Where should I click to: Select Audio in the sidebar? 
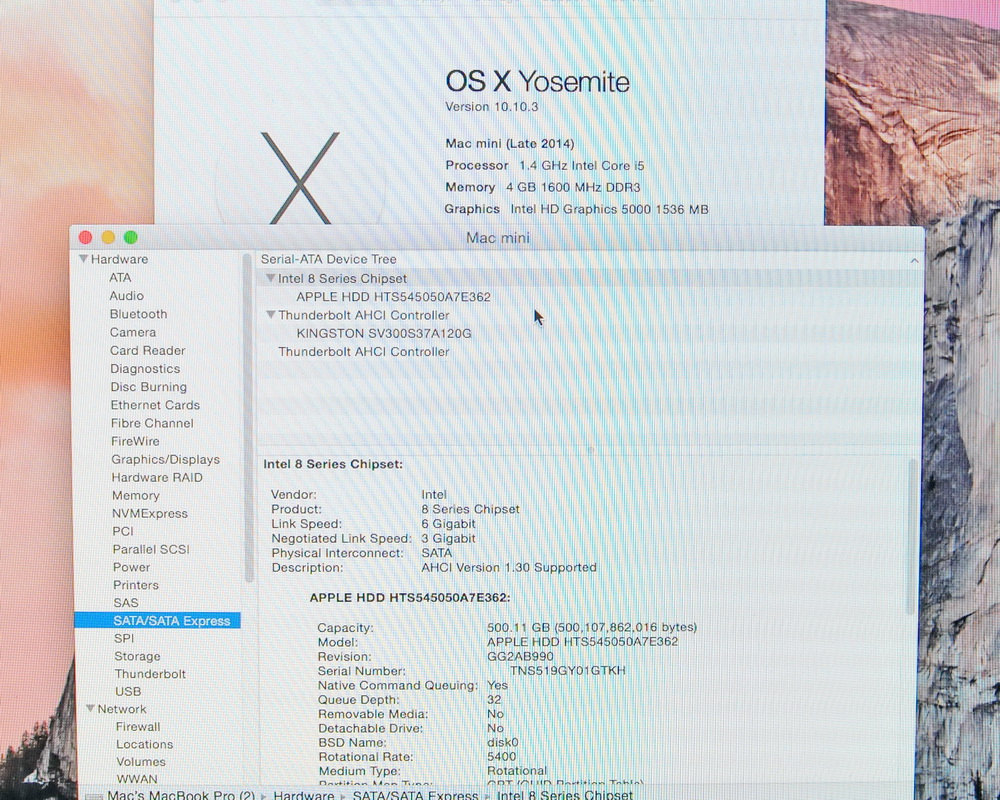126,295
